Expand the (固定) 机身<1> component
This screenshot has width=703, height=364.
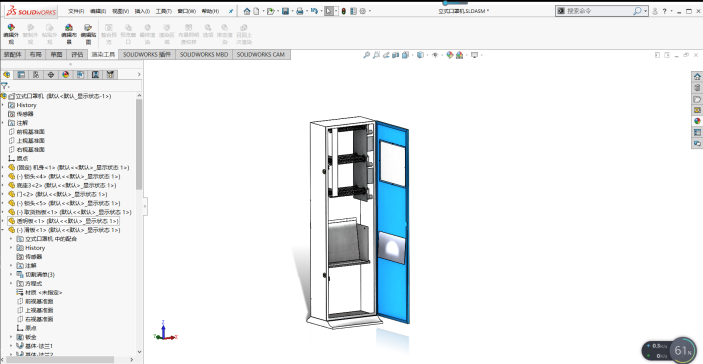pyautogui.click(x=3, y=167)
